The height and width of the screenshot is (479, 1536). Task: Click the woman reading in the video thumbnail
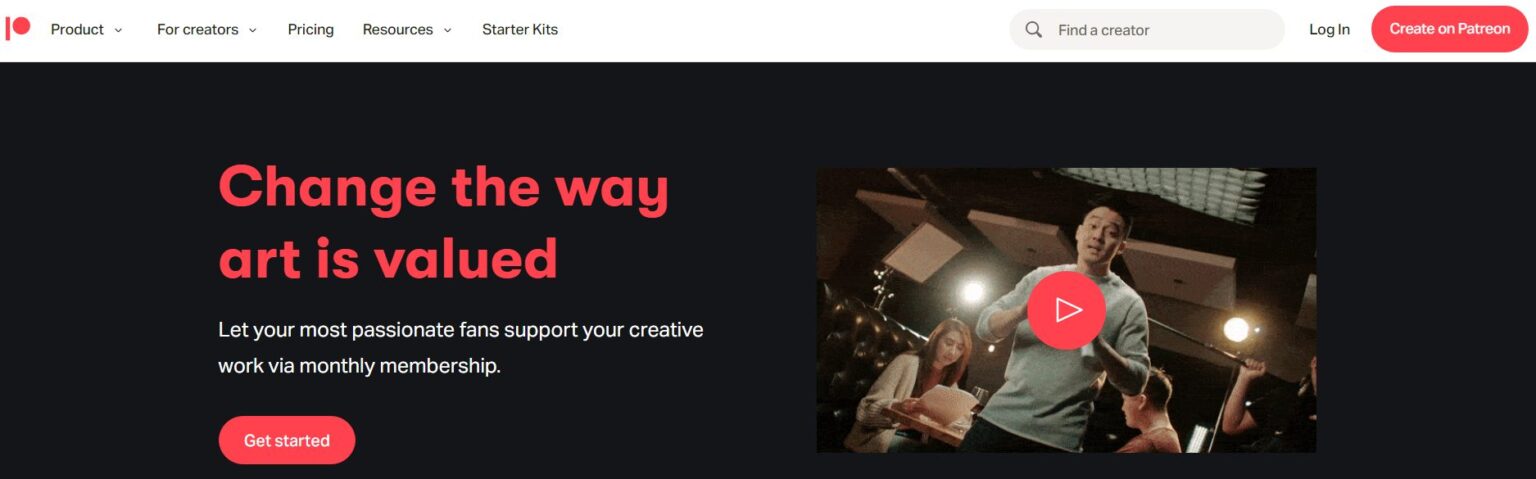coord(932,385)
